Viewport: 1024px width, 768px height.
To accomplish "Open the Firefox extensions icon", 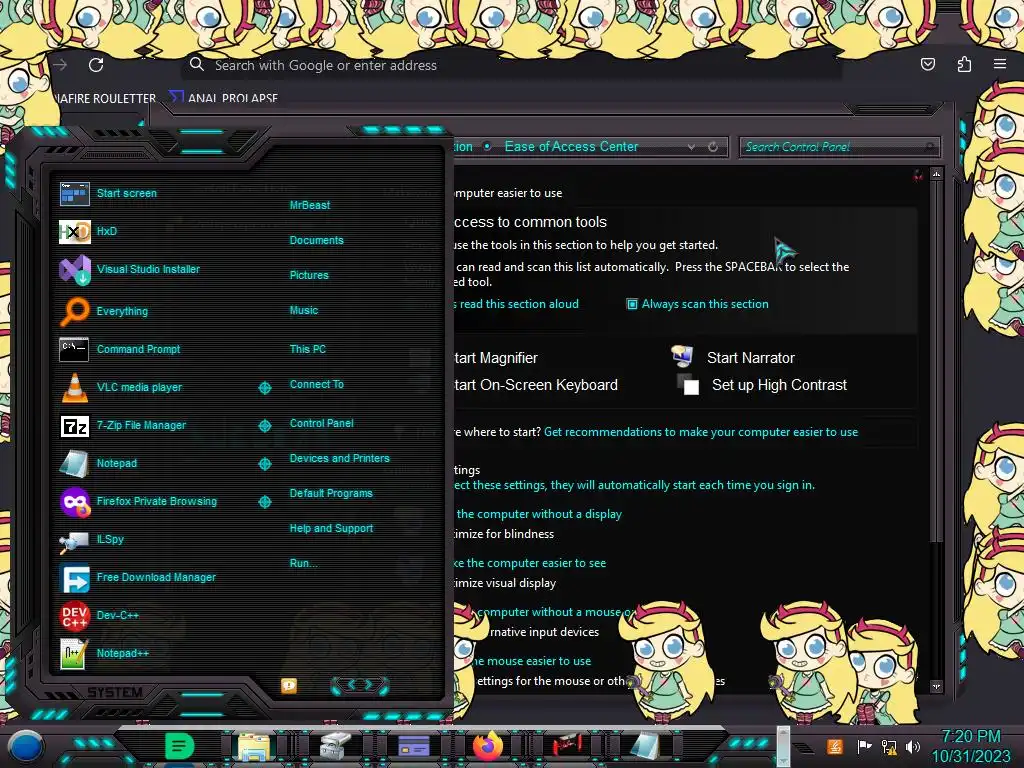I will [964, 64].
